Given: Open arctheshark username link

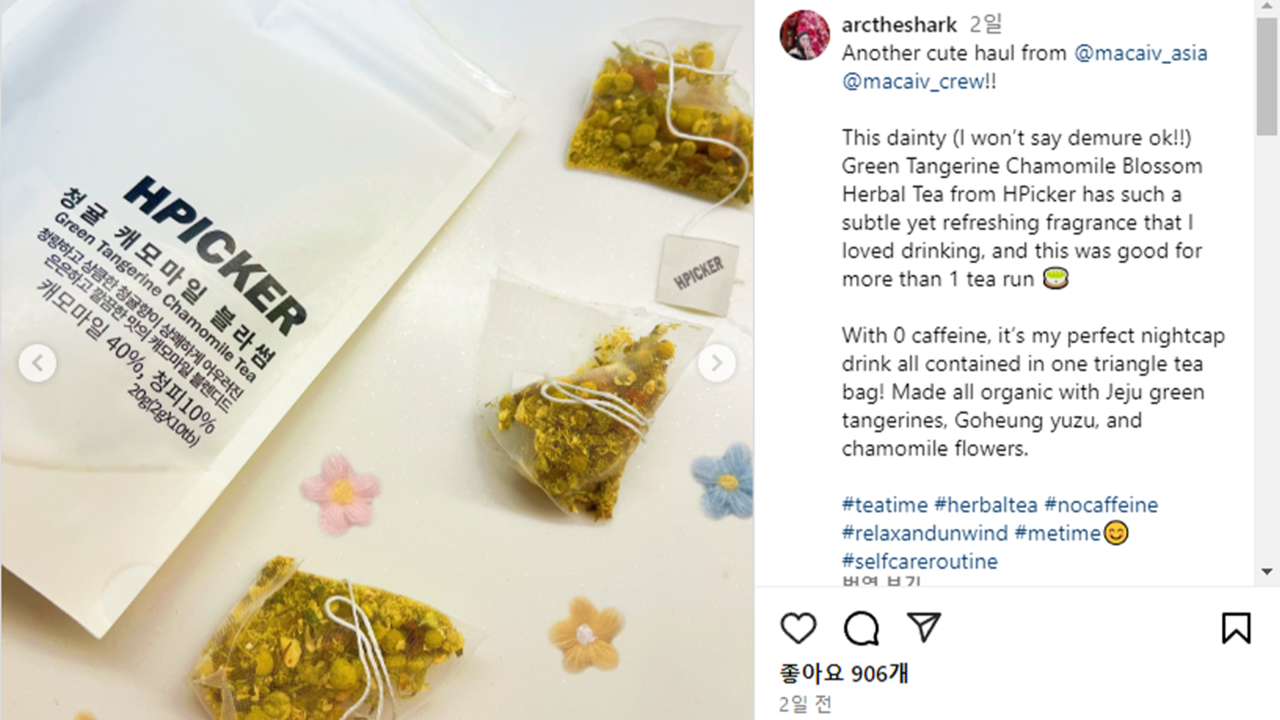Looking at the screenshot, I should click(899, 25).
